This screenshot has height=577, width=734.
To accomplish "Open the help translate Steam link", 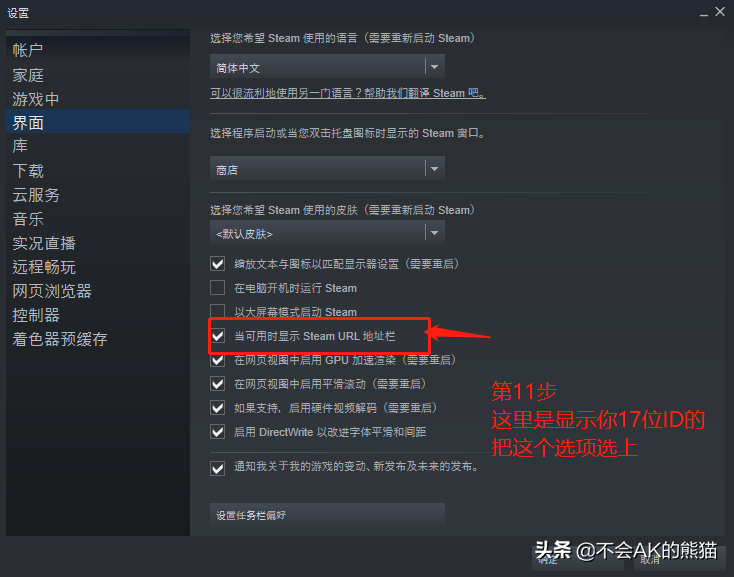I will tap(348, 93).
